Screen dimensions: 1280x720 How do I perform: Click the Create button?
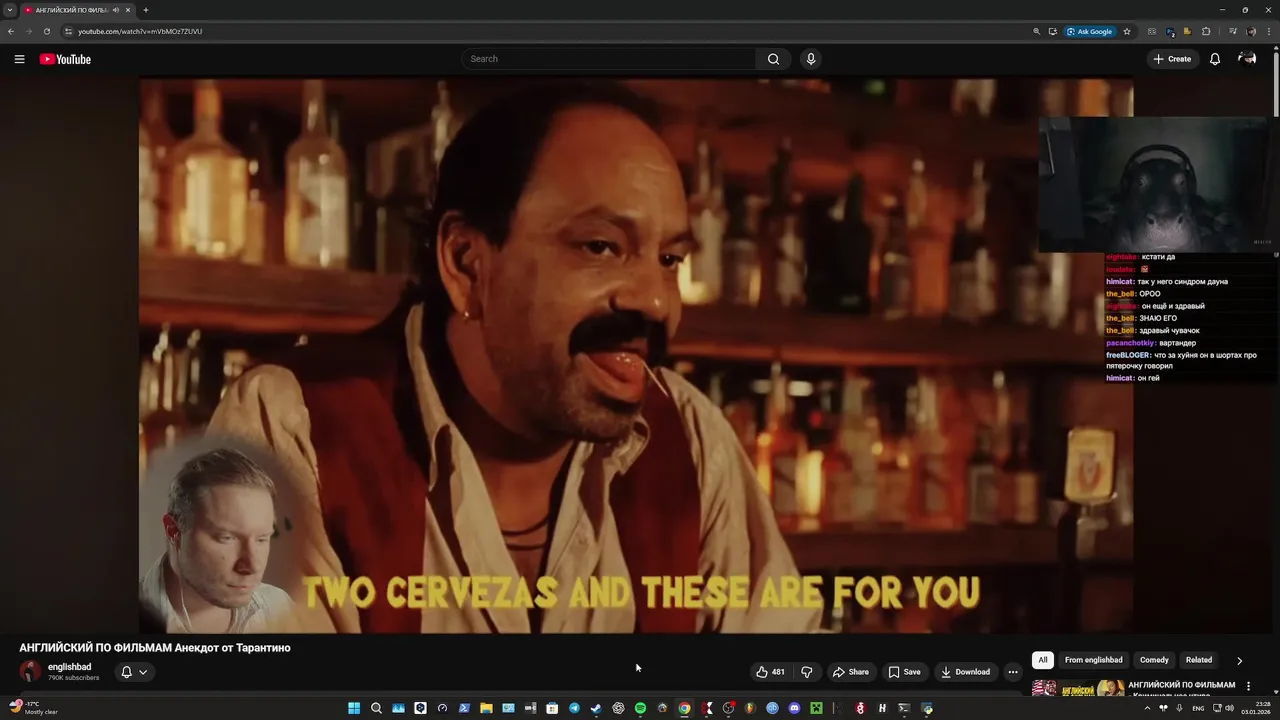point(1172,59)
